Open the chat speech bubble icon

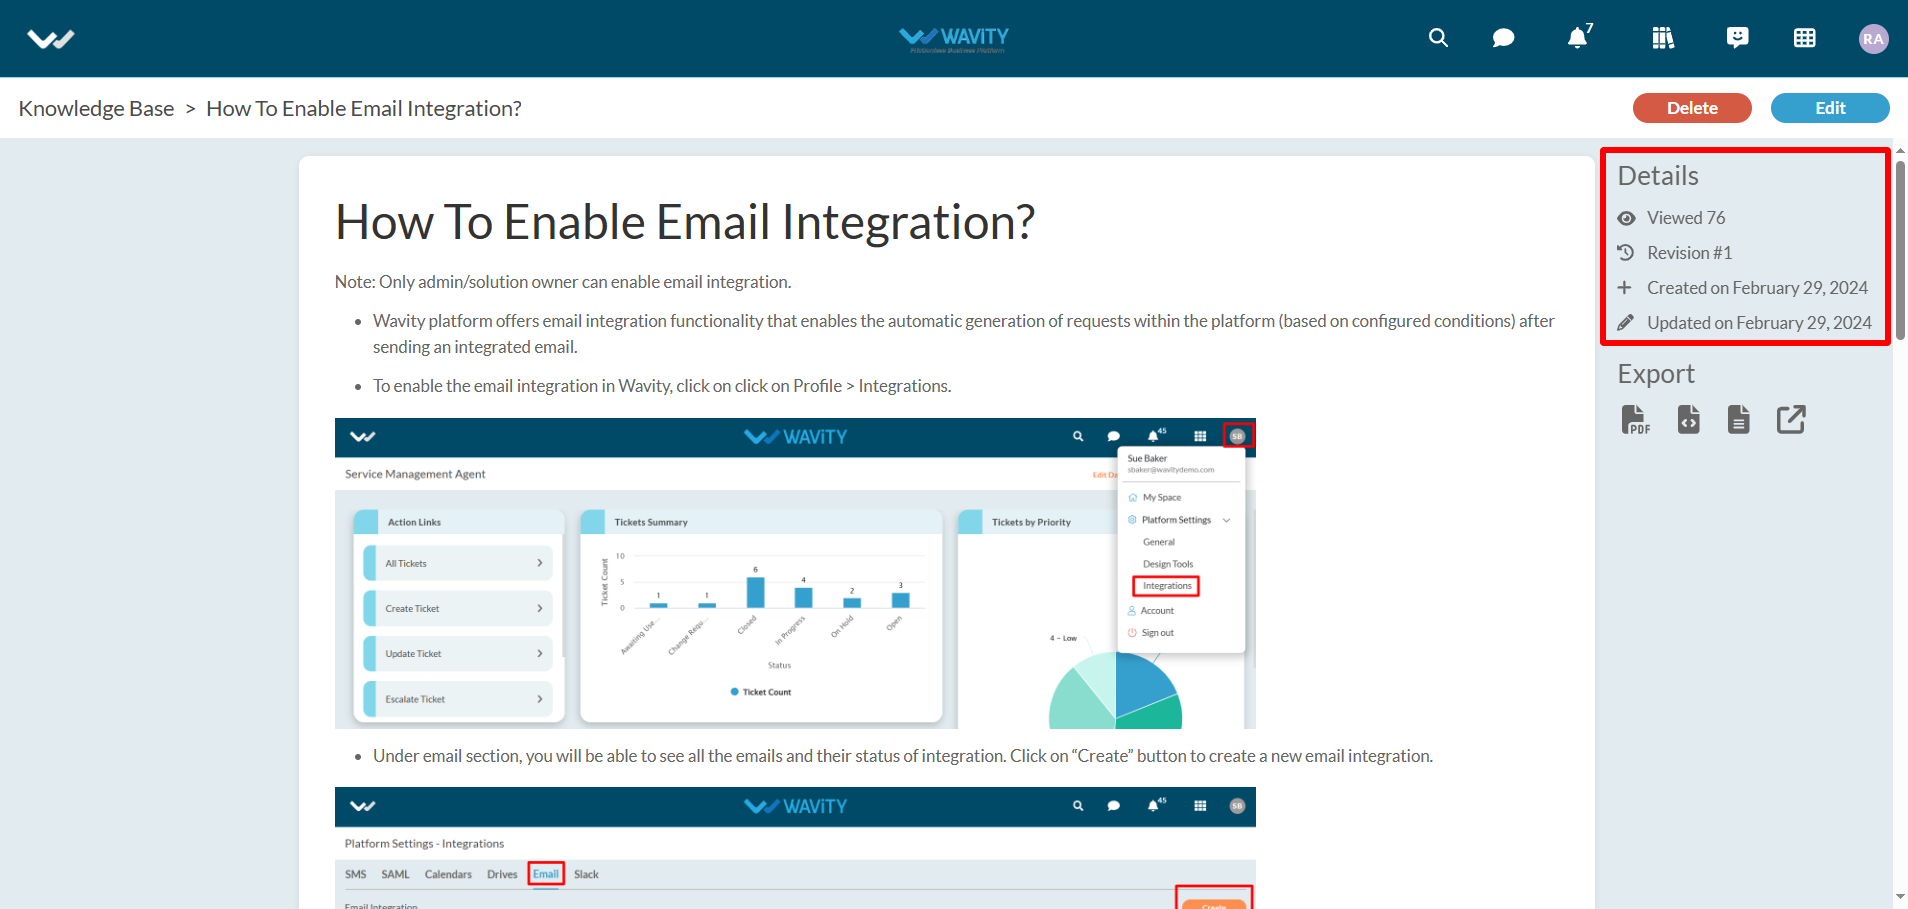(x=1503, y=38)
